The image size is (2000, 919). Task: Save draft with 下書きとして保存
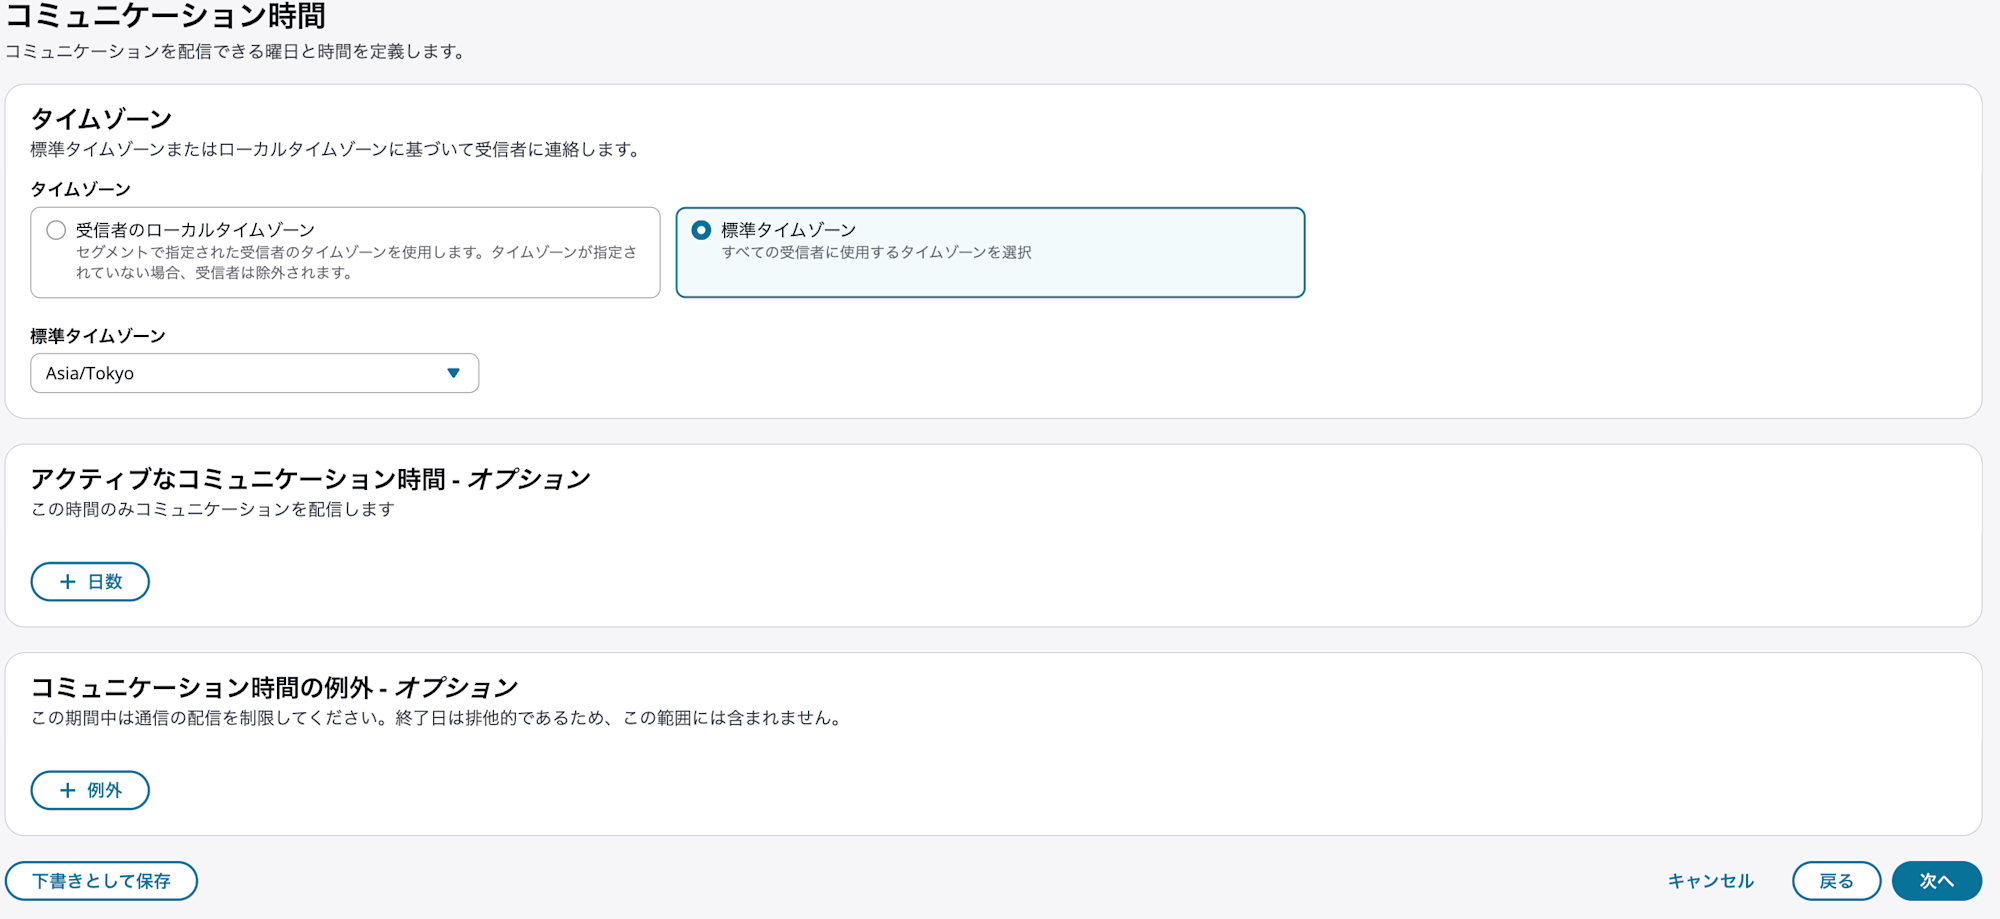coord(101,881)
